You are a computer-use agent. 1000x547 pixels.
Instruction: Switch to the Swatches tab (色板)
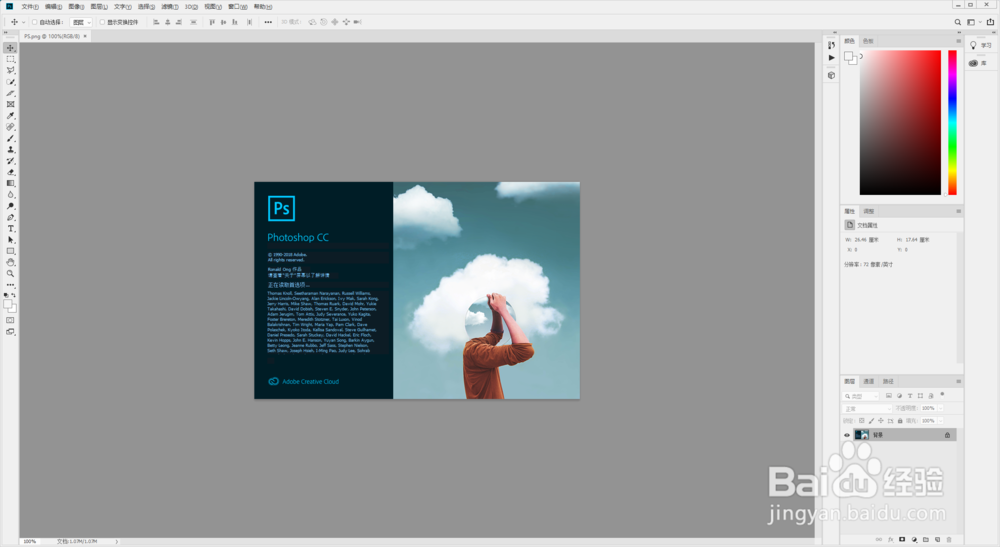click(868, 41)
